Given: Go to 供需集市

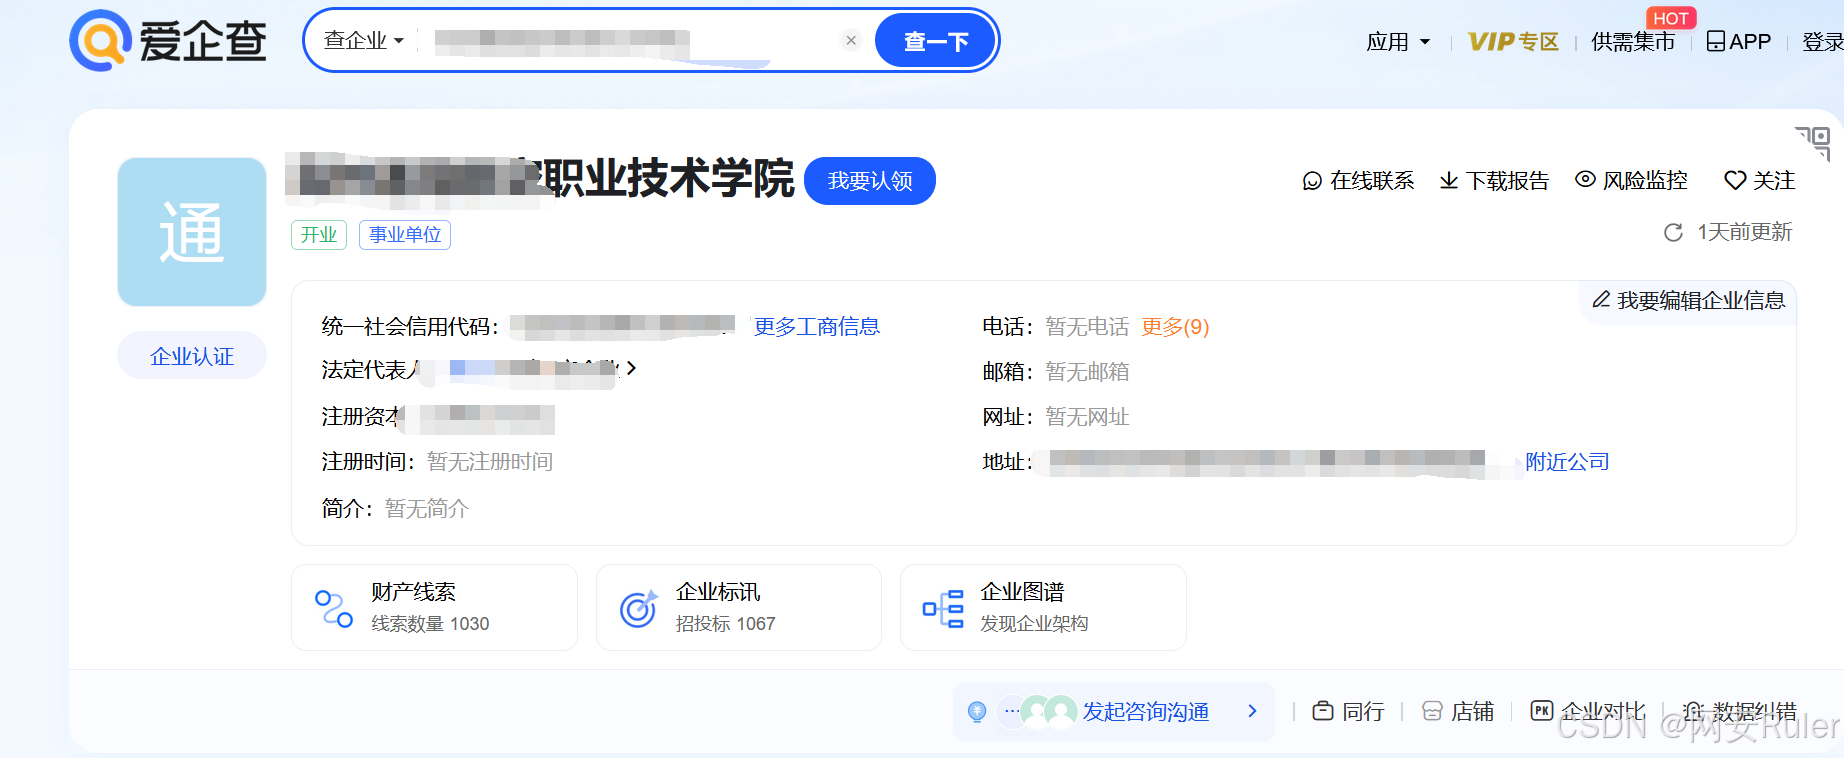Looking at the screenshot, I should click(1633, 42).
